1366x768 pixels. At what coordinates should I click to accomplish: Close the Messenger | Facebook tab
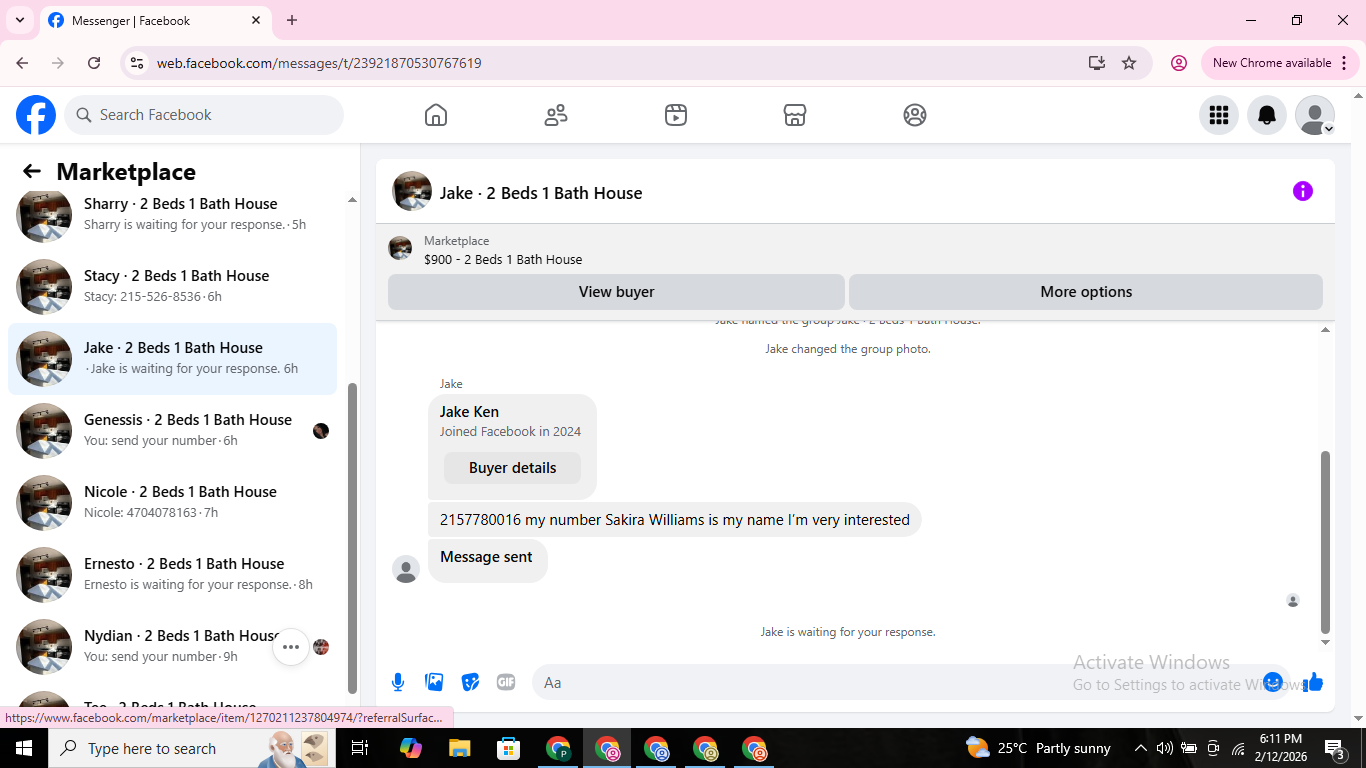coord(256,20)
